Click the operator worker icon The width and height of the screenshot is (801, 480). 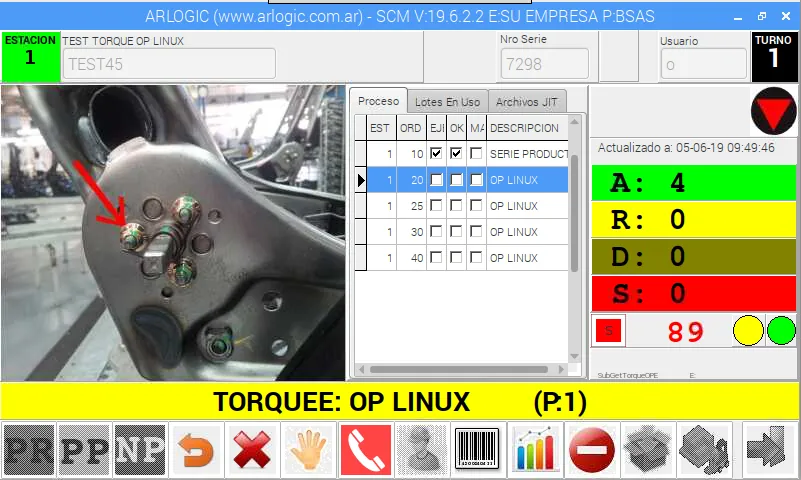(421, 450)
